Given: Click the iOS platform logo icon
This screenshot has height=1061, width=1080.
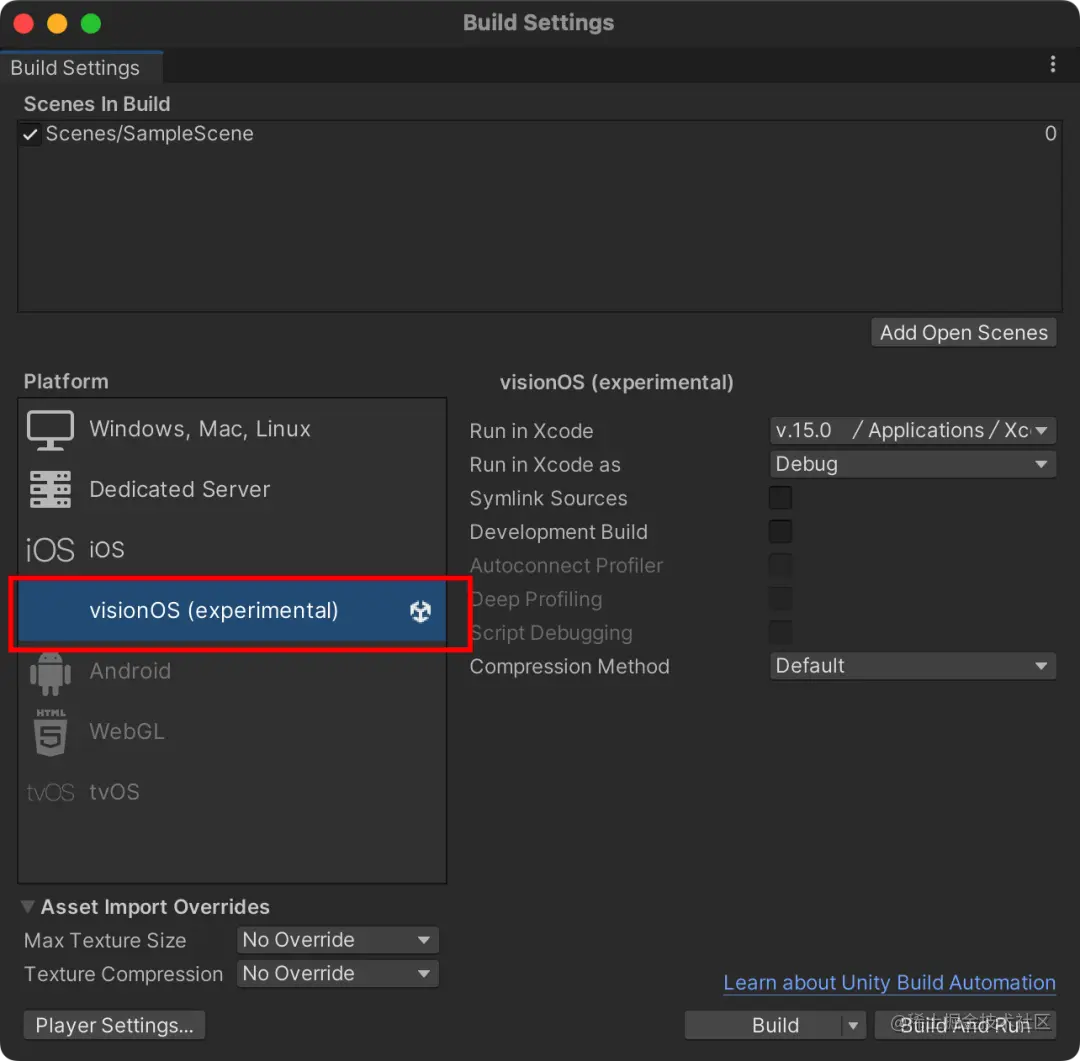Looking at the screenshot, I should [x=50, y=550].
